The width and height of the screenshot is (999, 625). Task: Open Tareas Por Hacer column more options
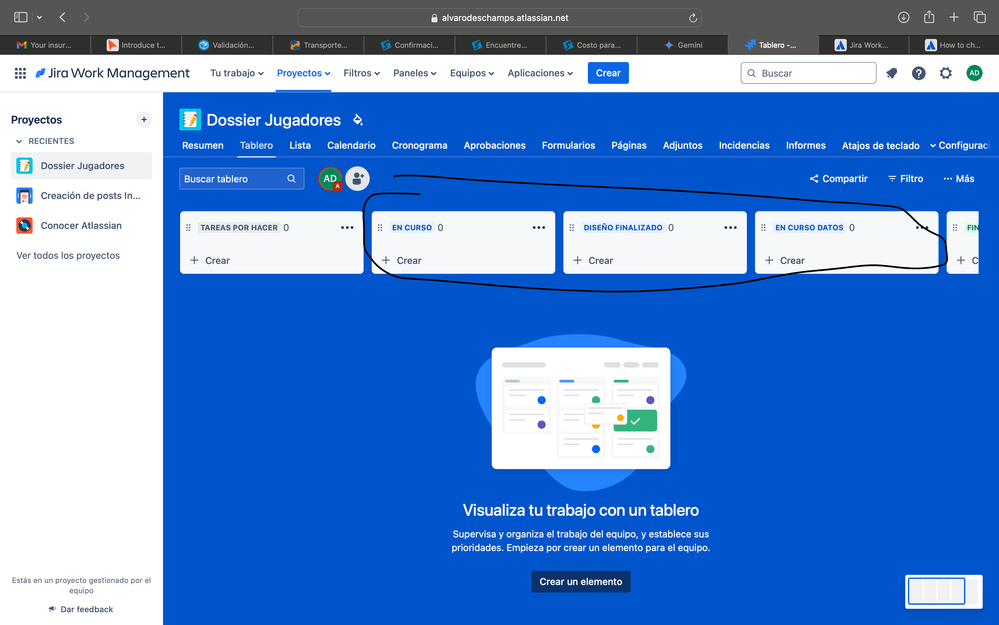point(347,227)
